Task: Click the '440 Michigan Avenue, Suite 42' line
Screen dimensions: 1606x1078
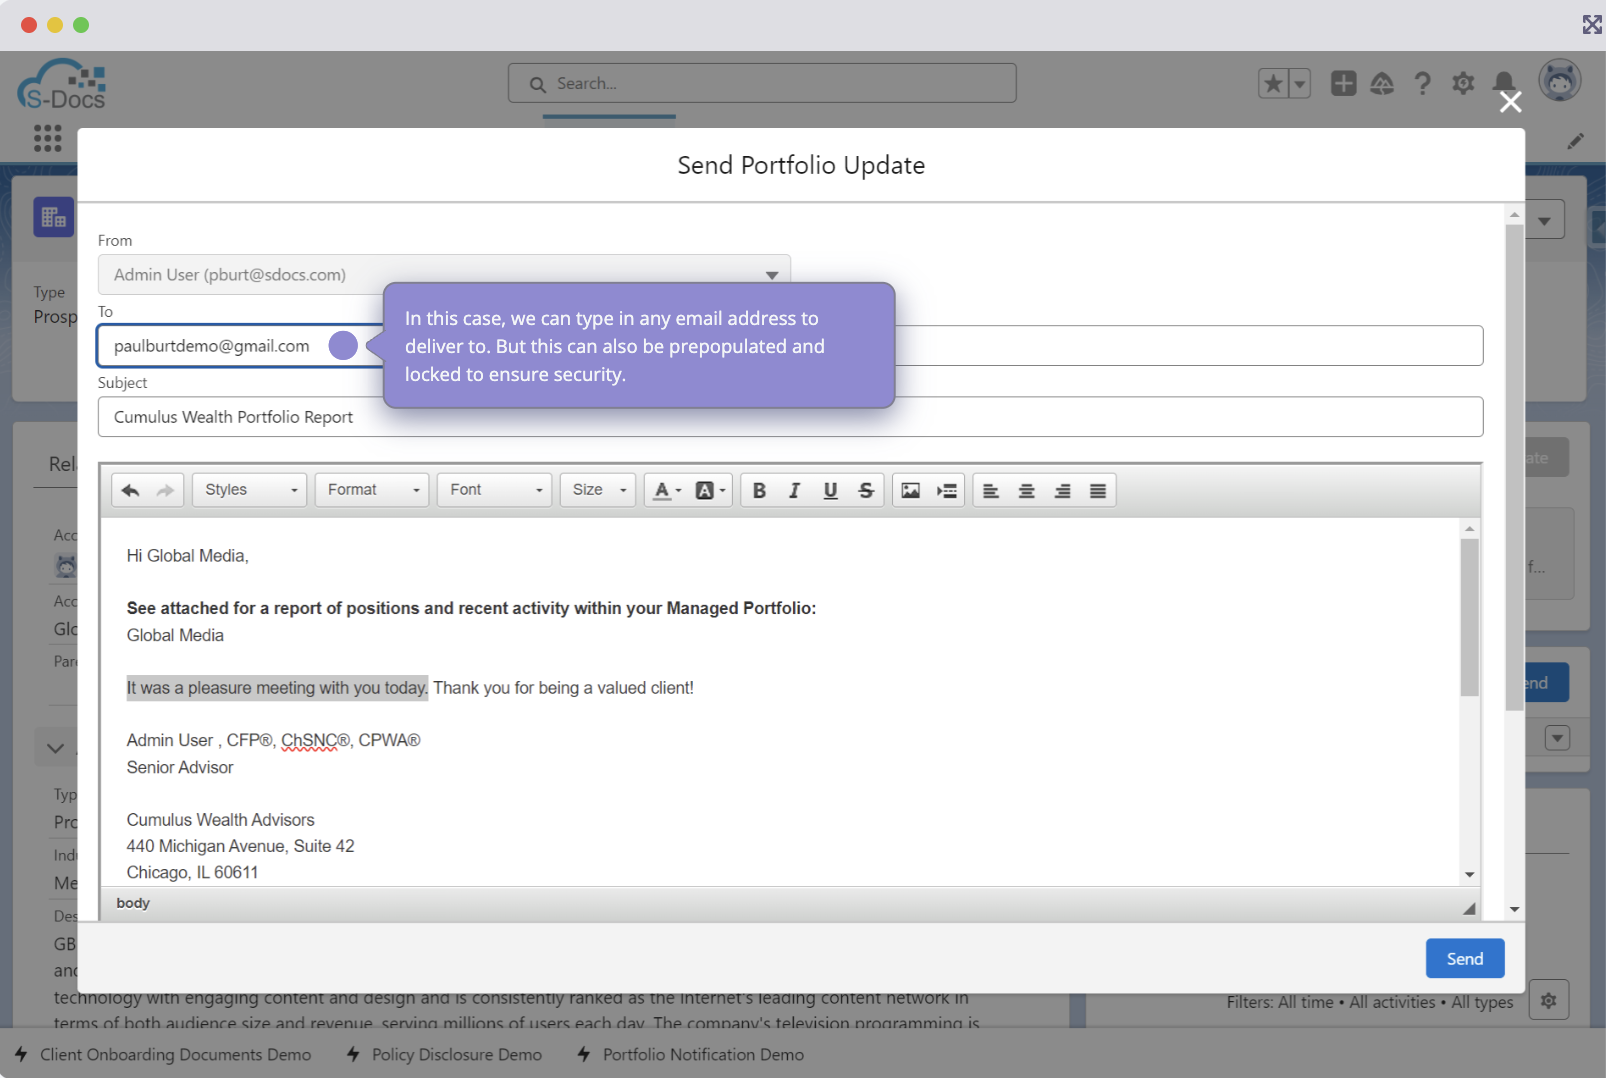Action: (241, 846)
